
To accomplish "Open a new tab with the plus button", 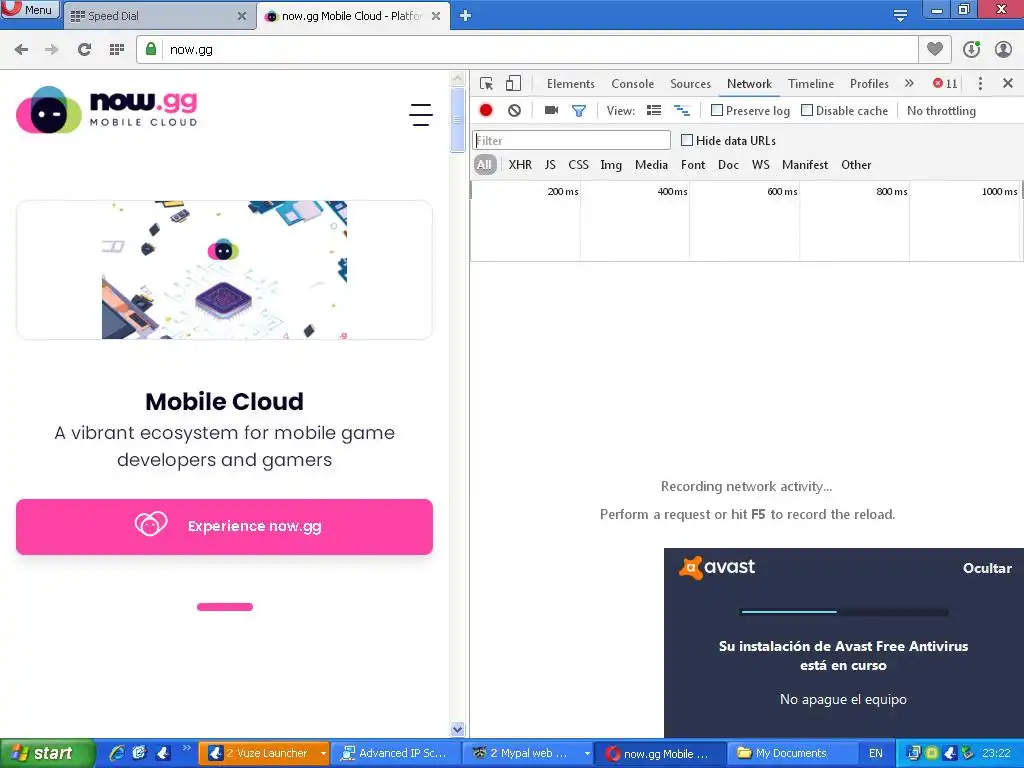I will pos(465,16).
